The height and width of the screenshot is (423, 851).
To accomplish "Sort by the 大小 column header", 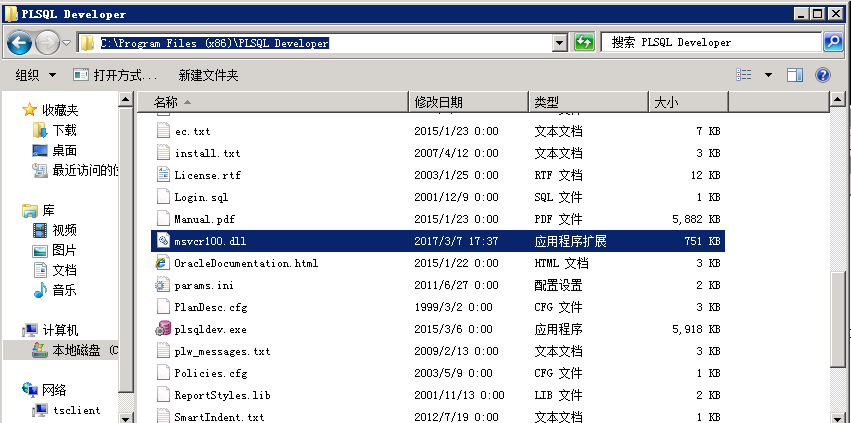I will pyautogui.click(x=689, y=102).
